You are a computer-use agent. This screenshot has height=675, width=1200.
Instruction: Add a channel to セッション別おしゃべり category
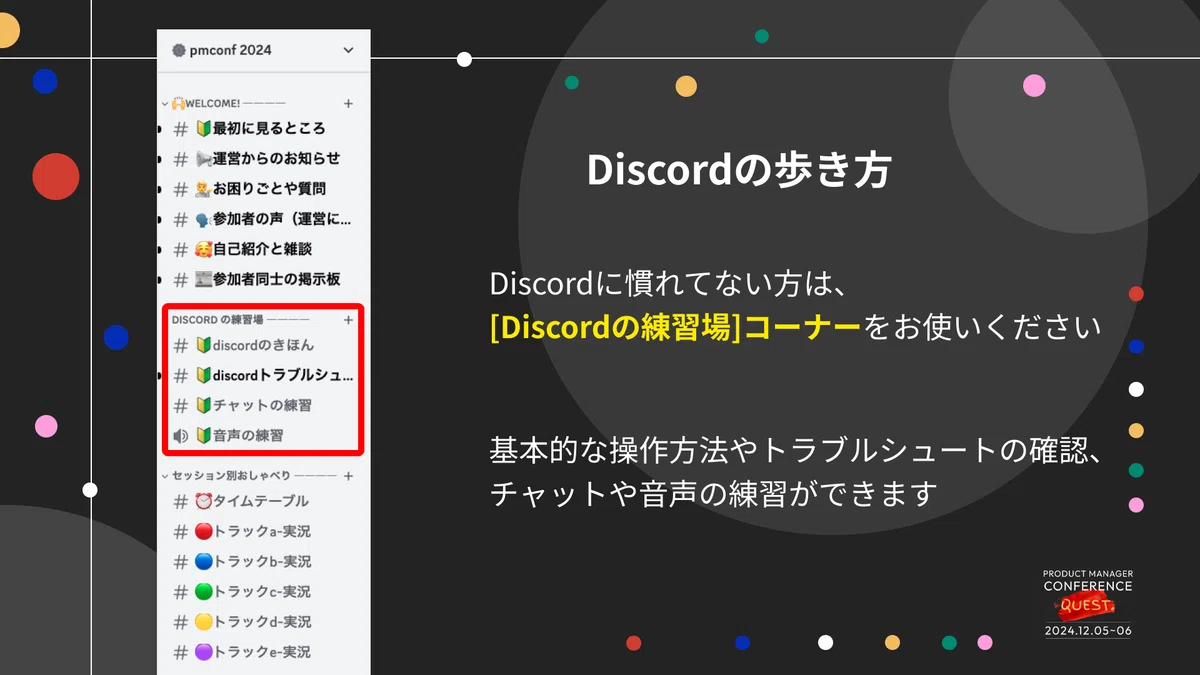[348, 476]
